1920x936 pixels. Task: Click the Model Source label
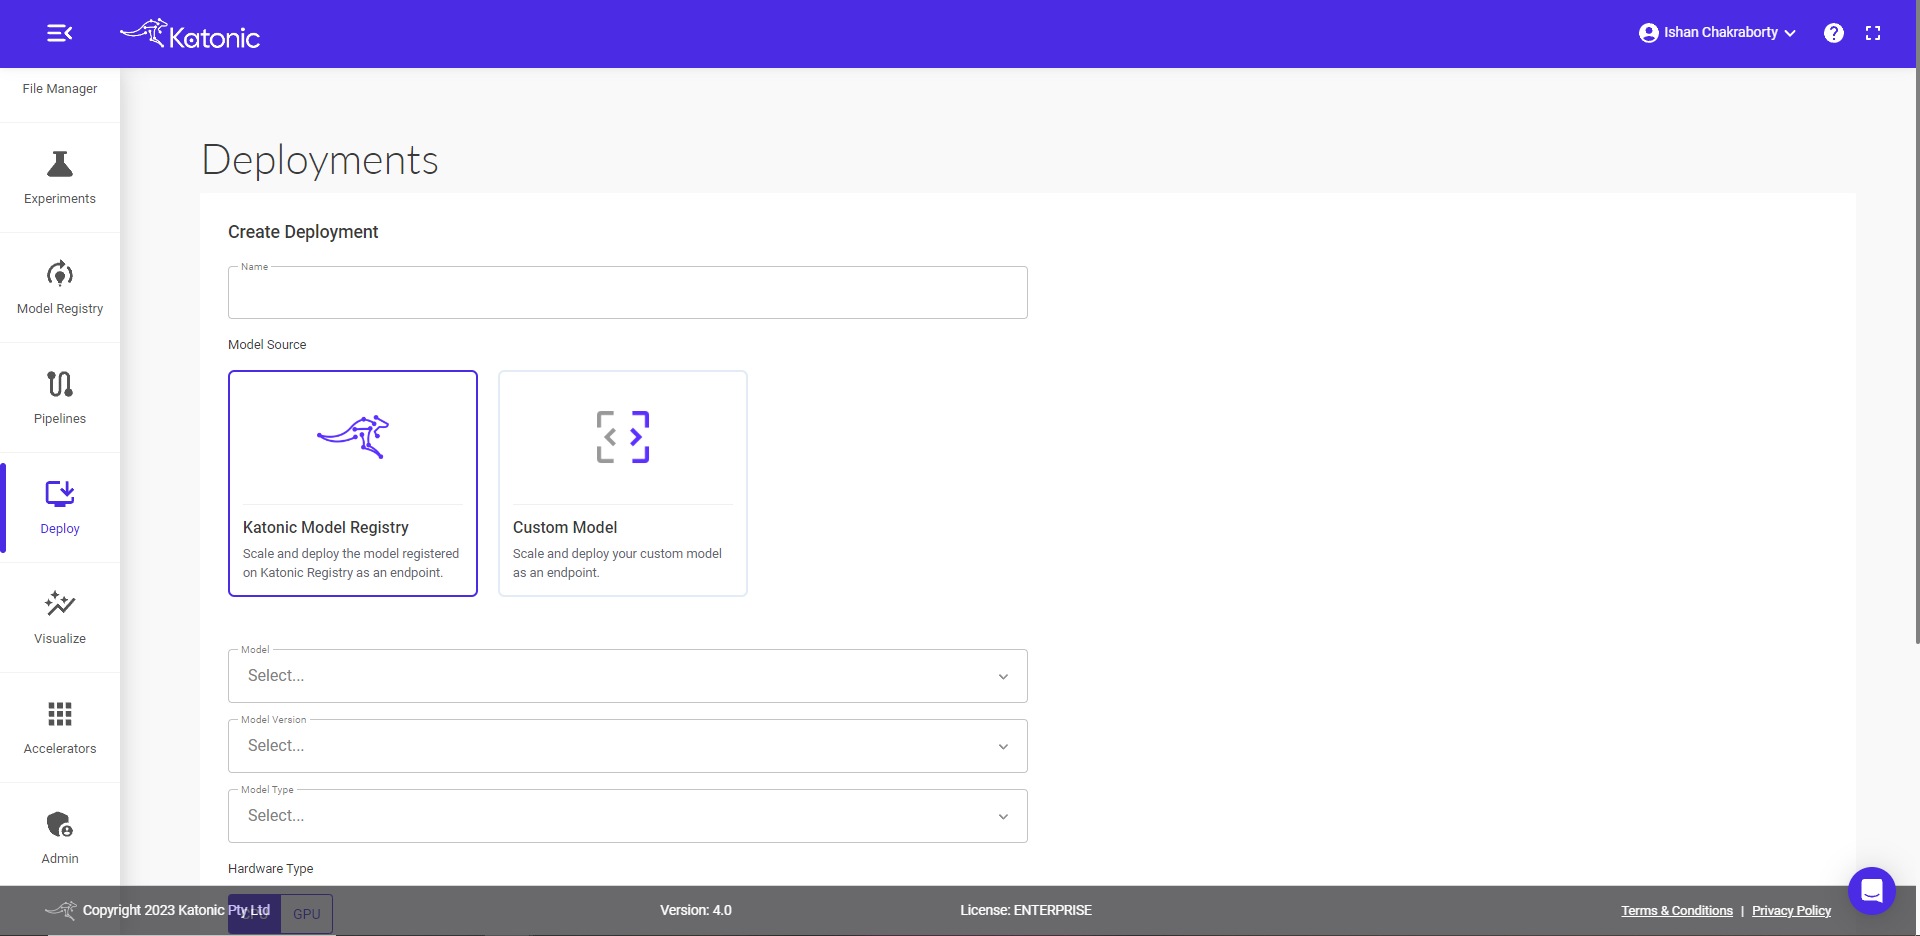(267, 345)
